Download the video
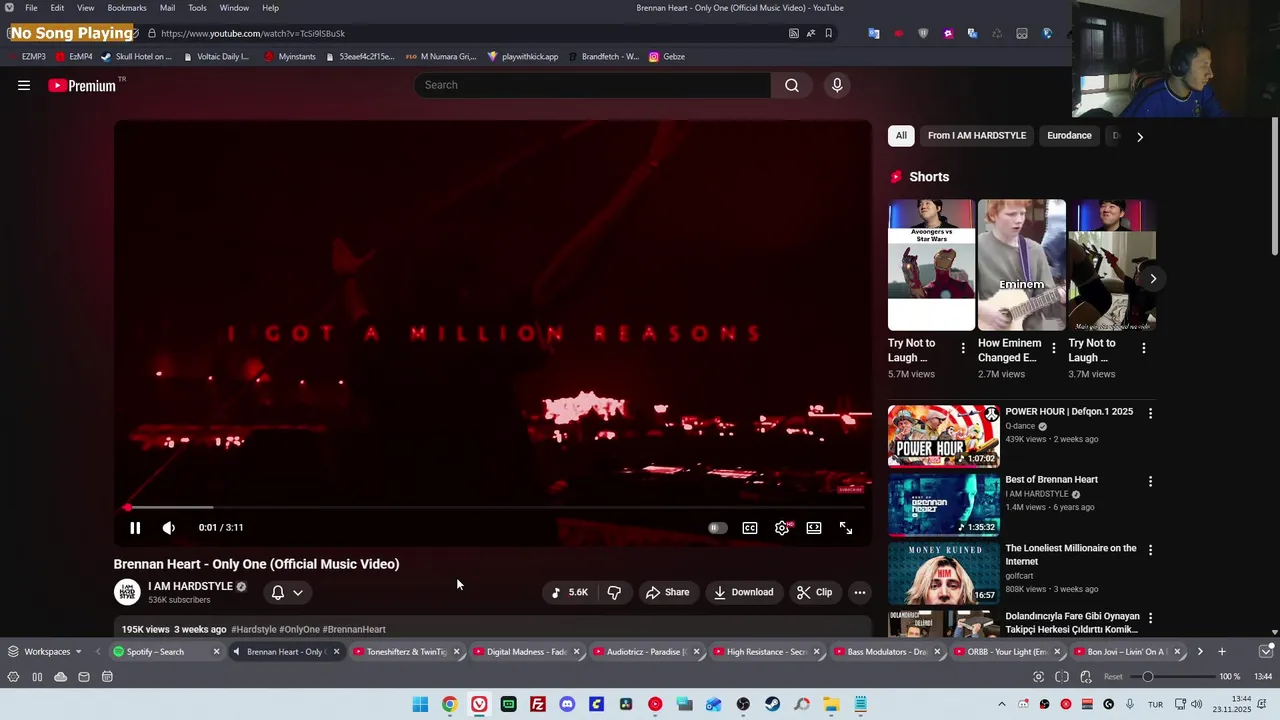 [x=743, y=592]
